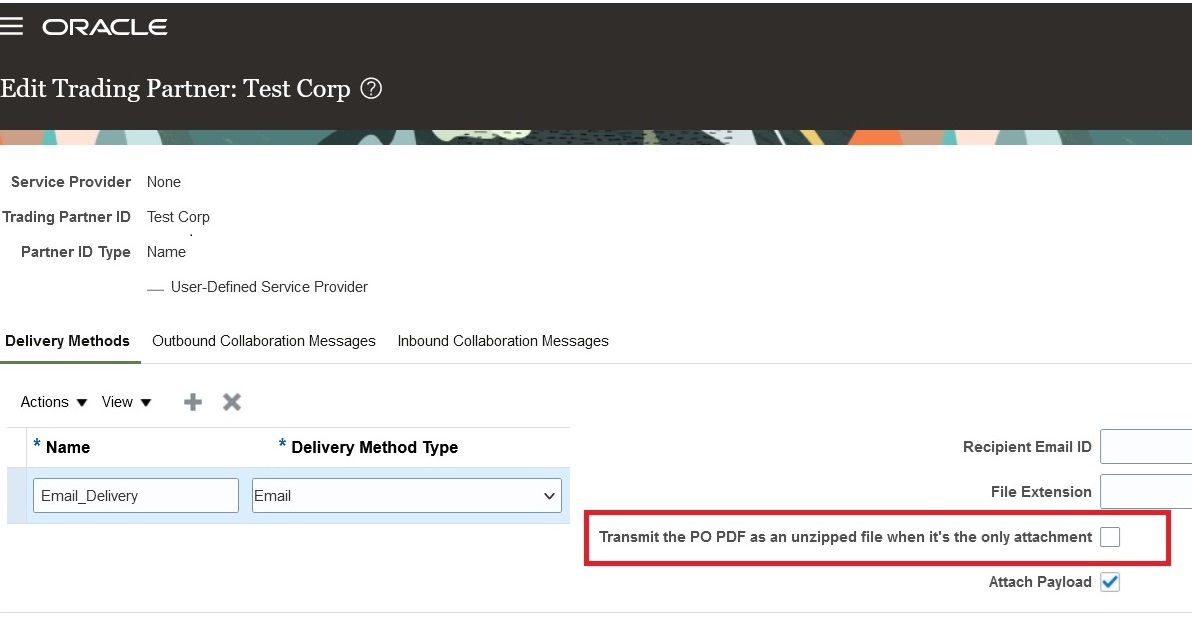Select the Delivery Methods tab
1192x617 pixels.
click(x=67, y=341)
